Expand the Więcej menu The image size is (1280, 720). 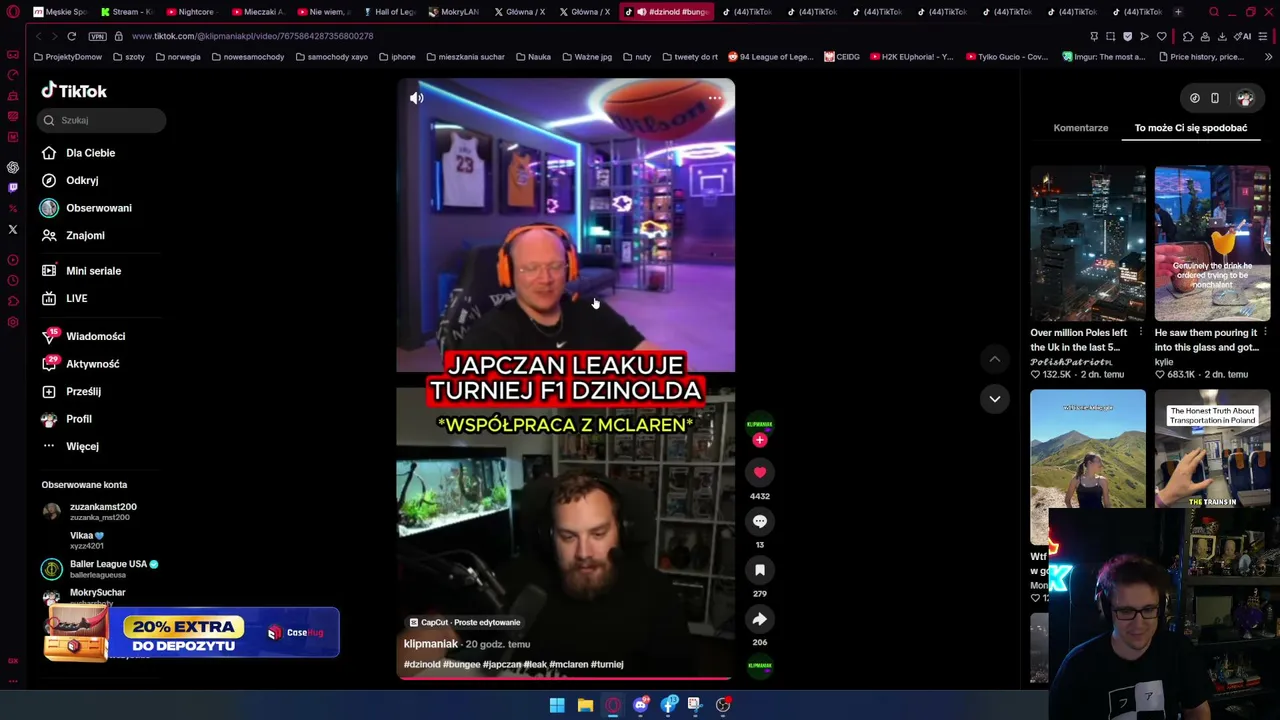pyautogui.click(x=70, y=446)
